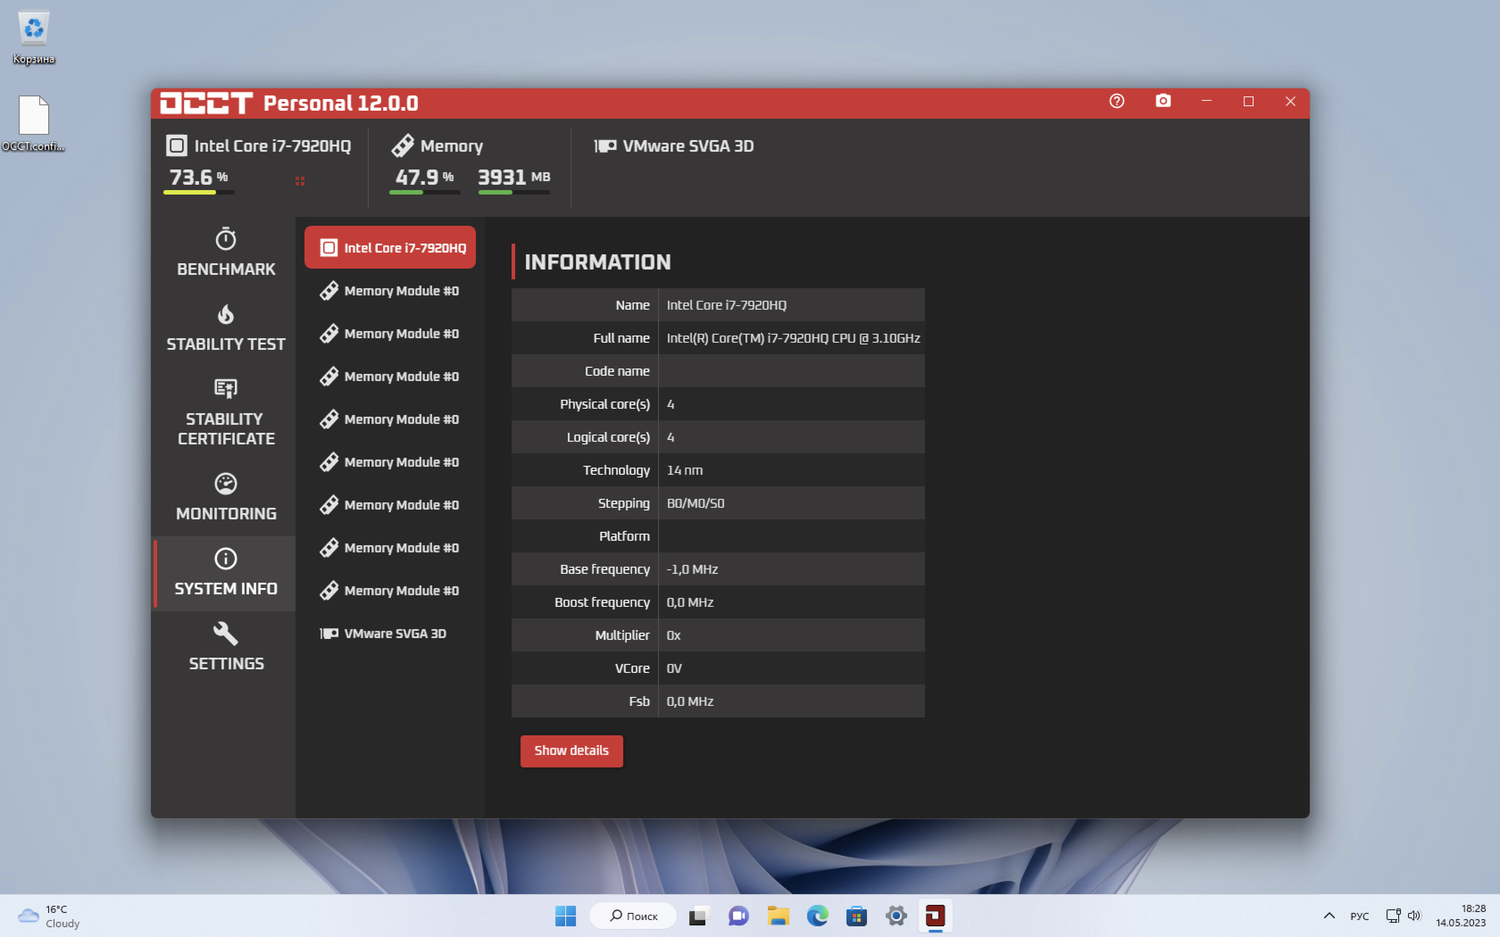Minimize the OCCT window
The width and height of the screenshot is (1500, 937).
(x=1207, y=101)
